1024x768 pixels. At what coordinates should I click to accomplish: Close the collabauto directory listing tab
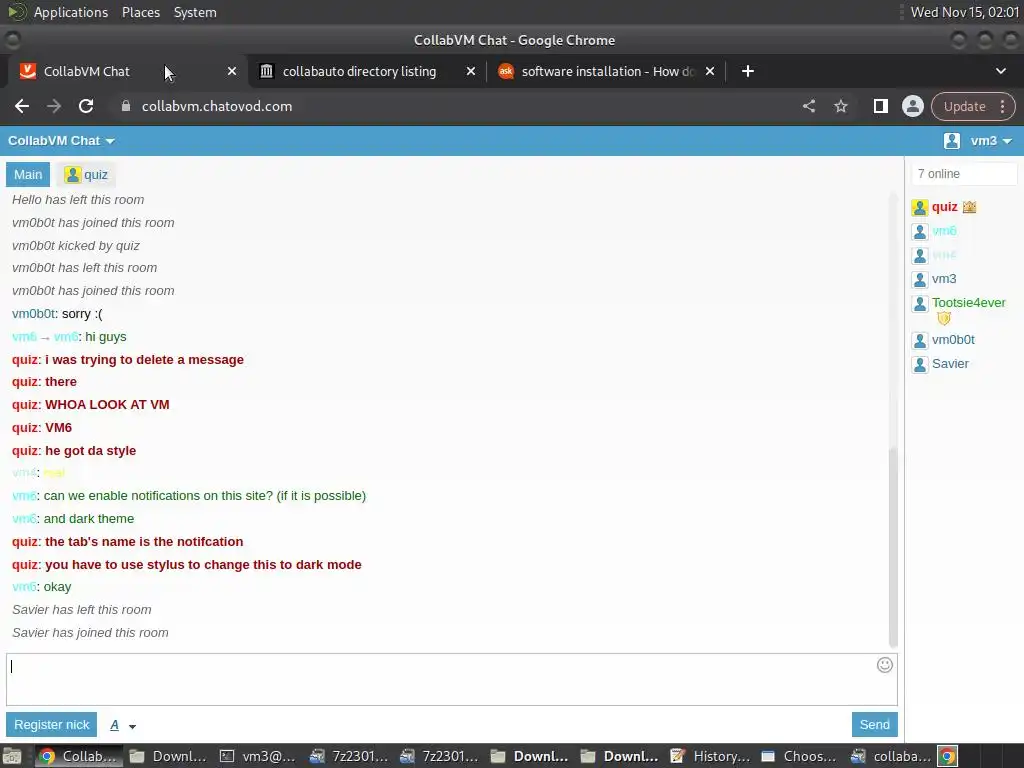coord(470,71)
